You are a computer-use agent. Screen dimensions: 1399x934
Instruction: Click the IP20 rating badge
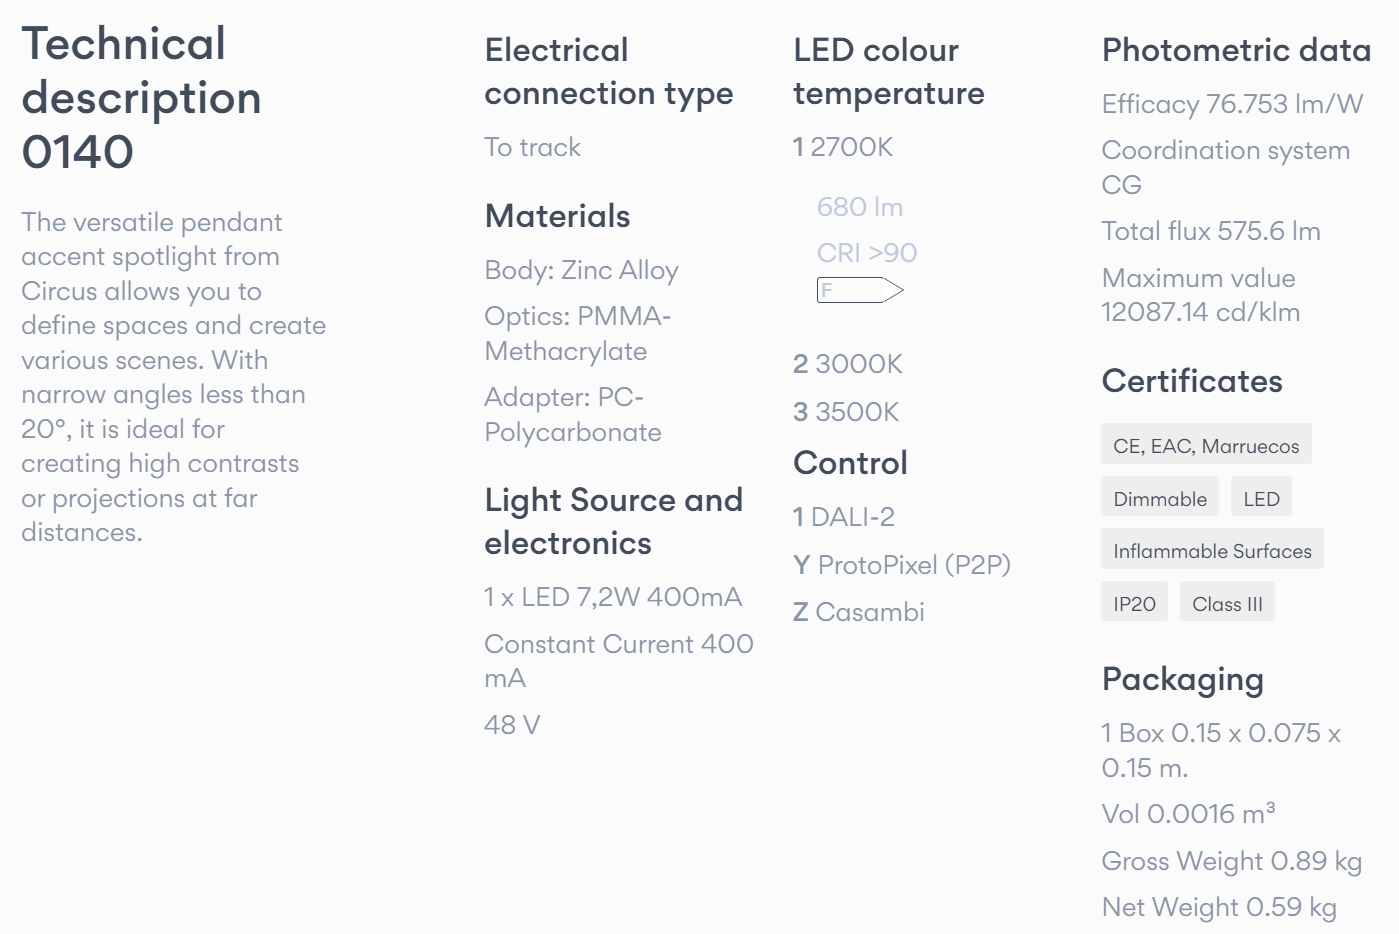click(x=1134, y=604)
